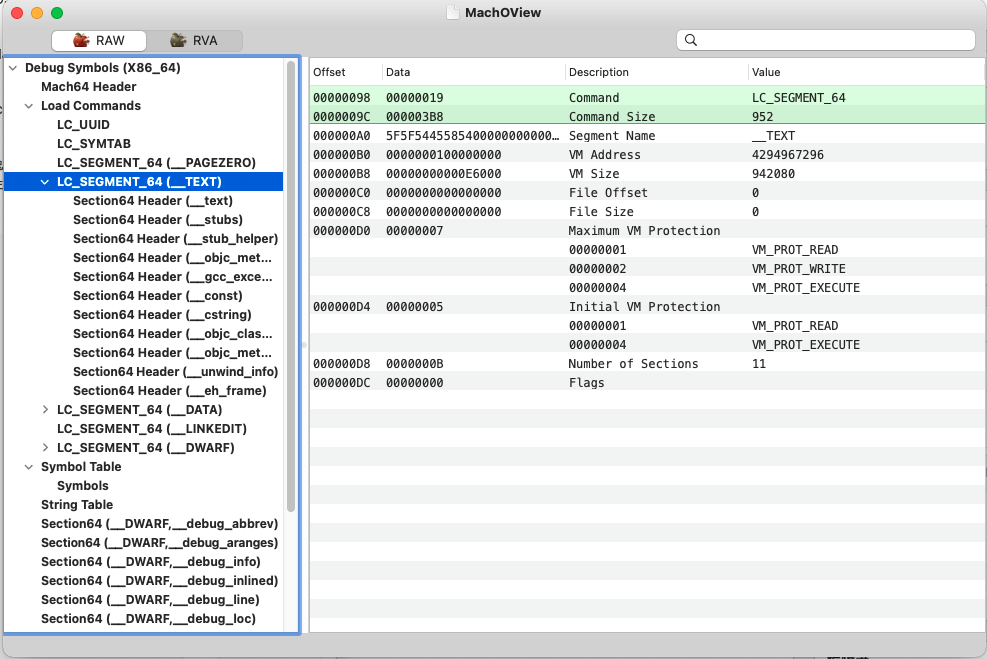The width and height of the screenshot is (987, 659).
Task: Select offset 000000DC cell
Action: 342,383
